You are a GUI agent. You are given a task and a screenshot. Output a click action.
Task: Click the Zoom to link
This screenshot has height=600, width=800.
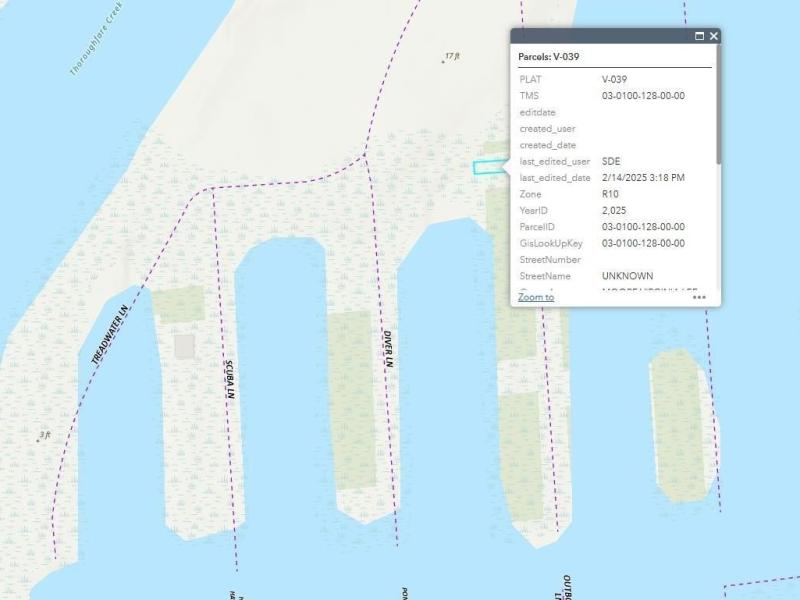(x=536, y=297)
